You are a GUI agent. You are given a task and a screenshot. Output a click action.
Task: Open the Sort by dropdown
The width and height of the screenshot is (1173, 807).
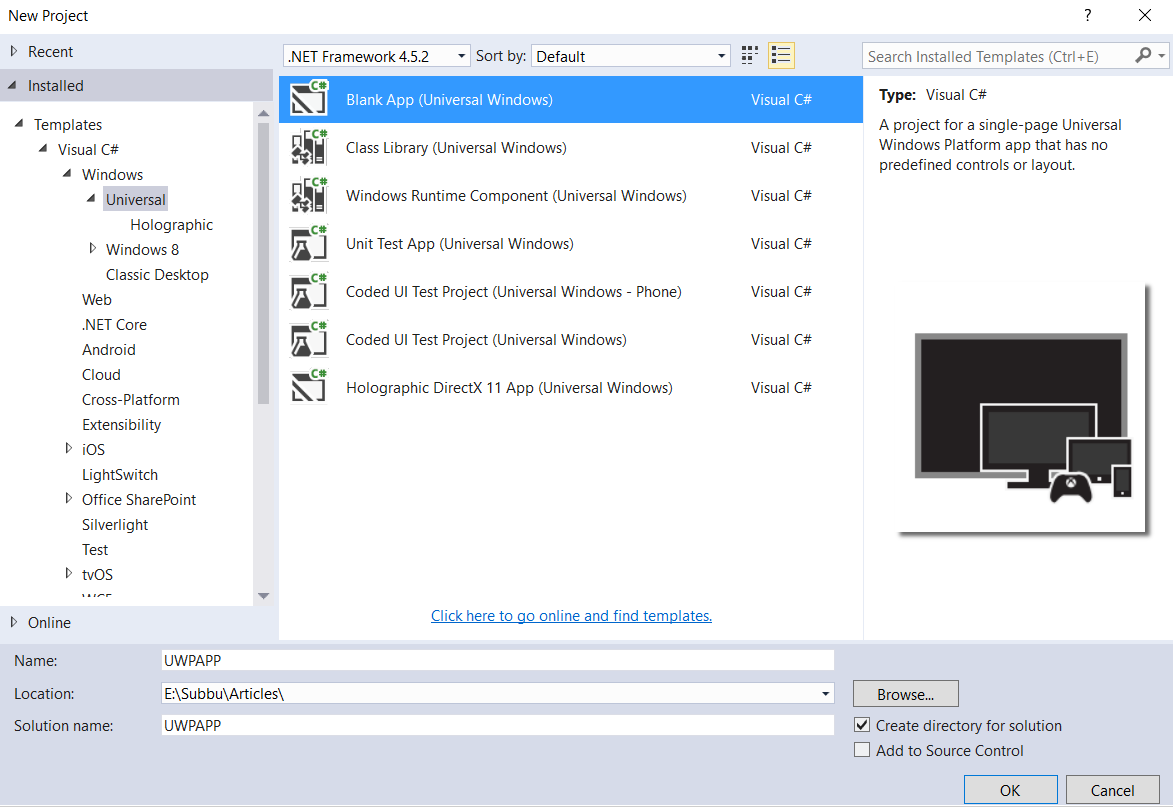631,56
